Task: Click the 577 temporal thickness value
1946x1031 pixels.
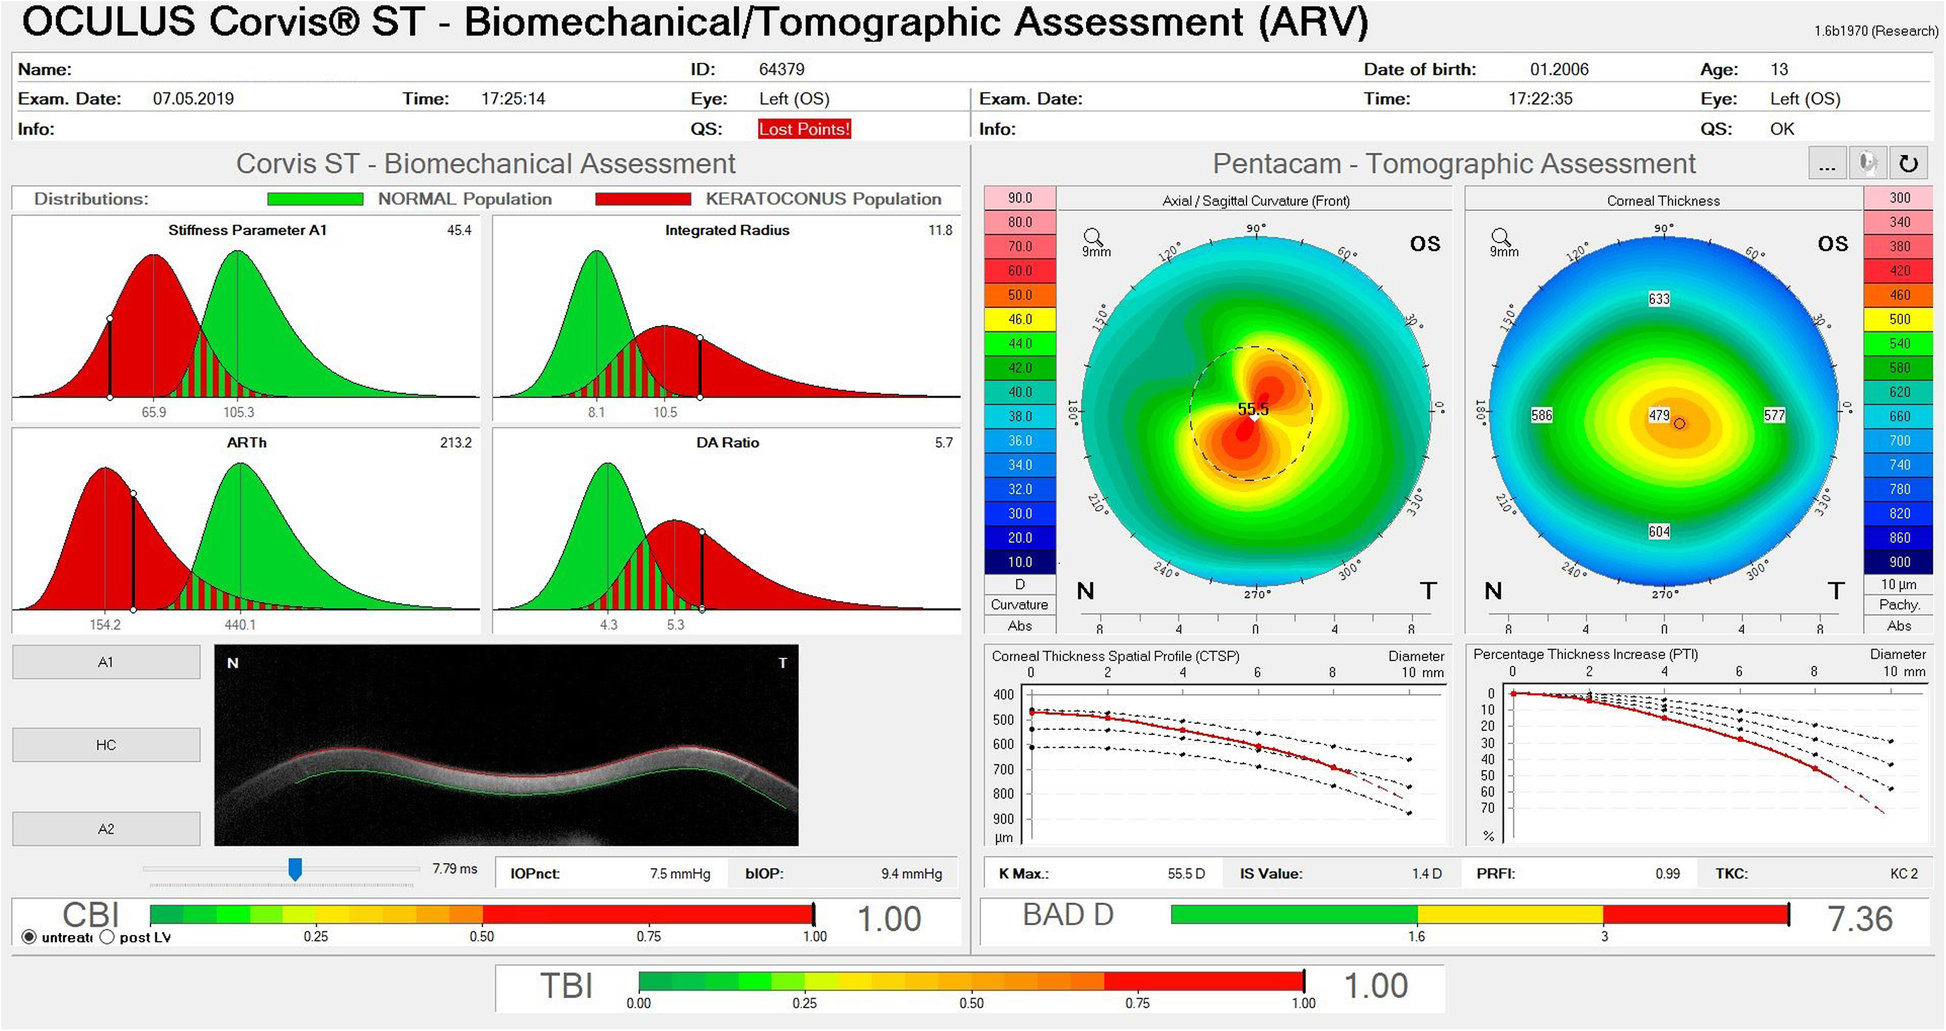Action: point(1774,415)
